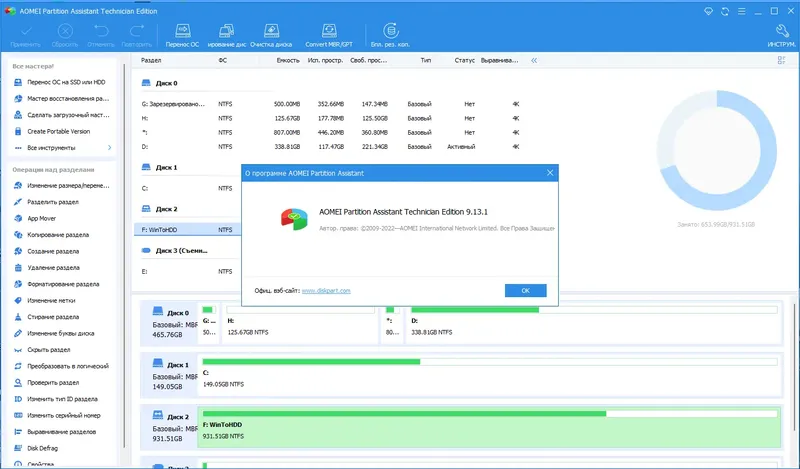Select the G: Зарезервировано partition row
Image resolution: width=800 pixels, height=469 pixels.
coord(332,104)
